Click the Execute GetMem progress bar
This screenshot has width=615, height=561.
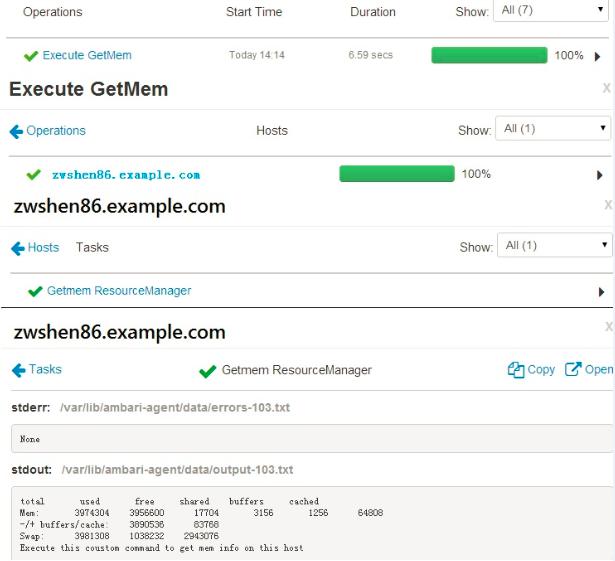click(489, 55)
